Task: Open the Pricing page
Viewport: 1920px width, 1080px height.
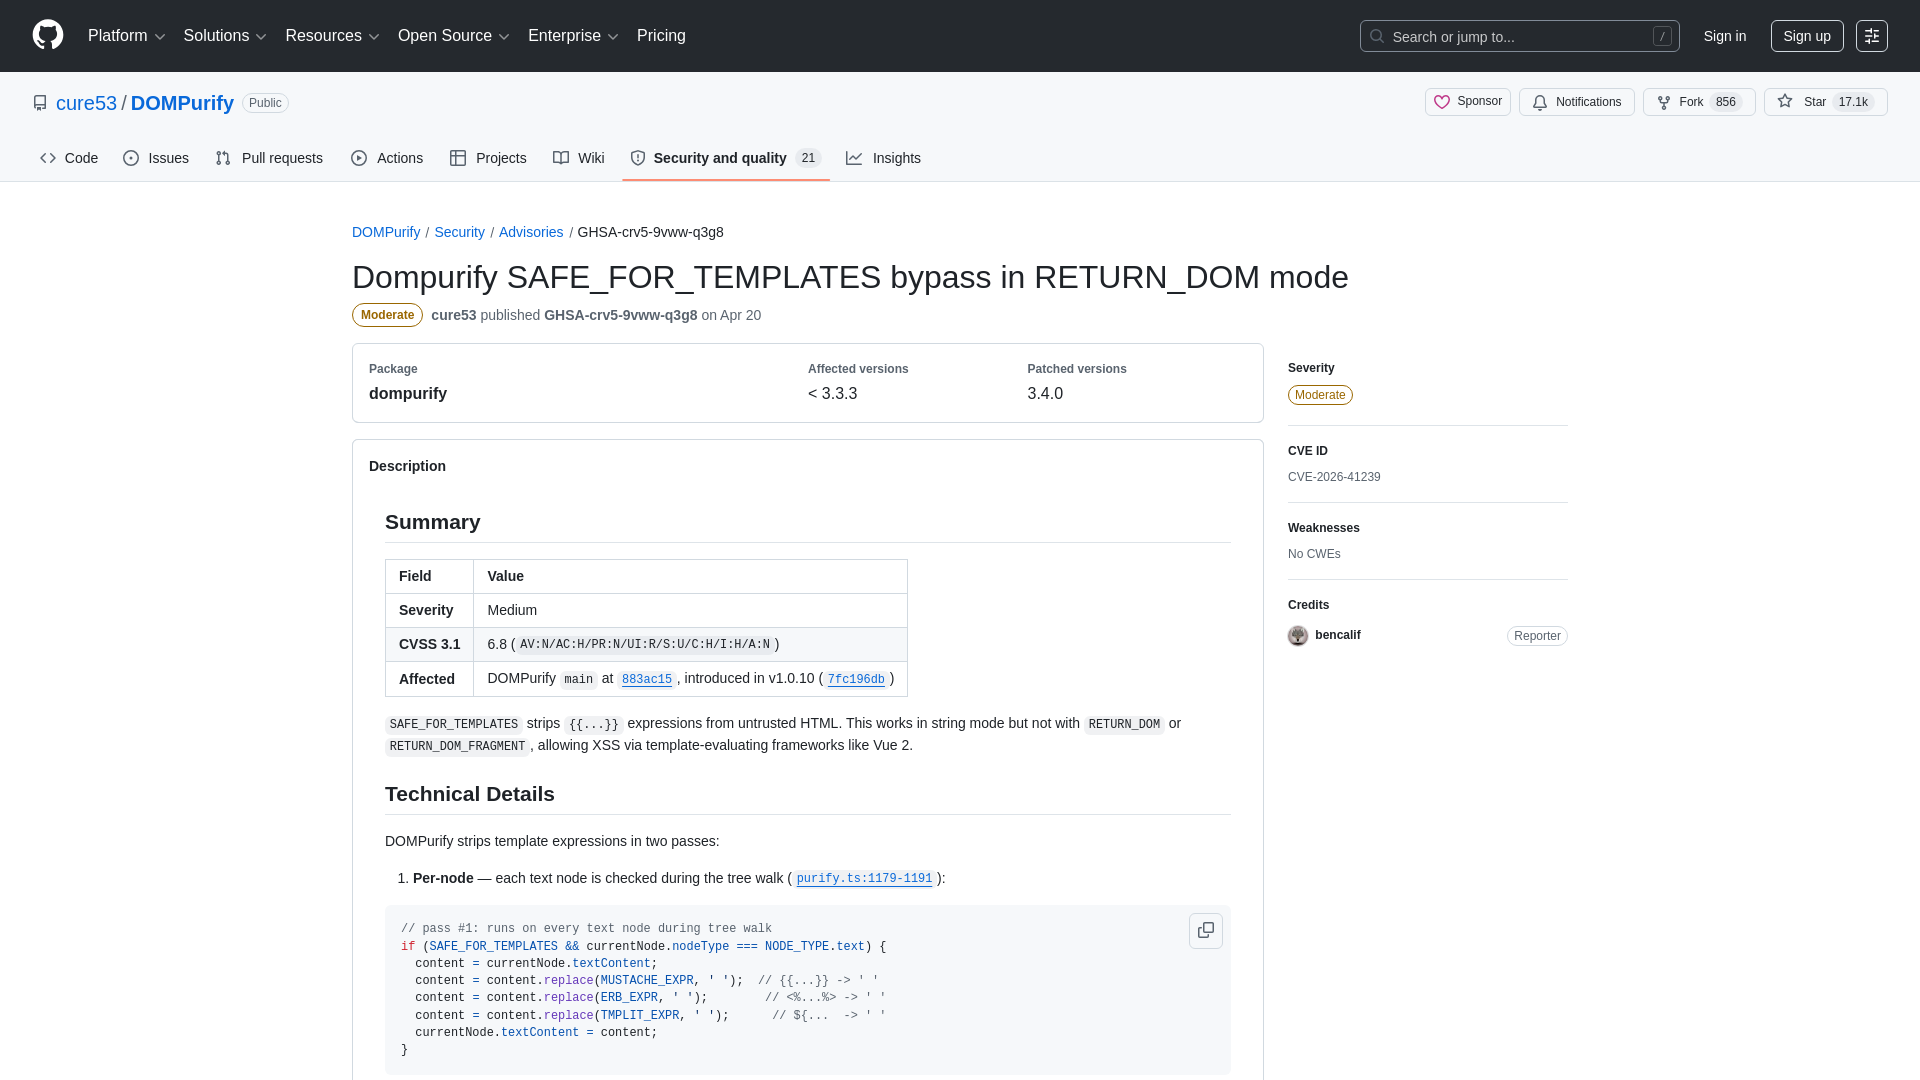Action: click(x=661, y=36)
